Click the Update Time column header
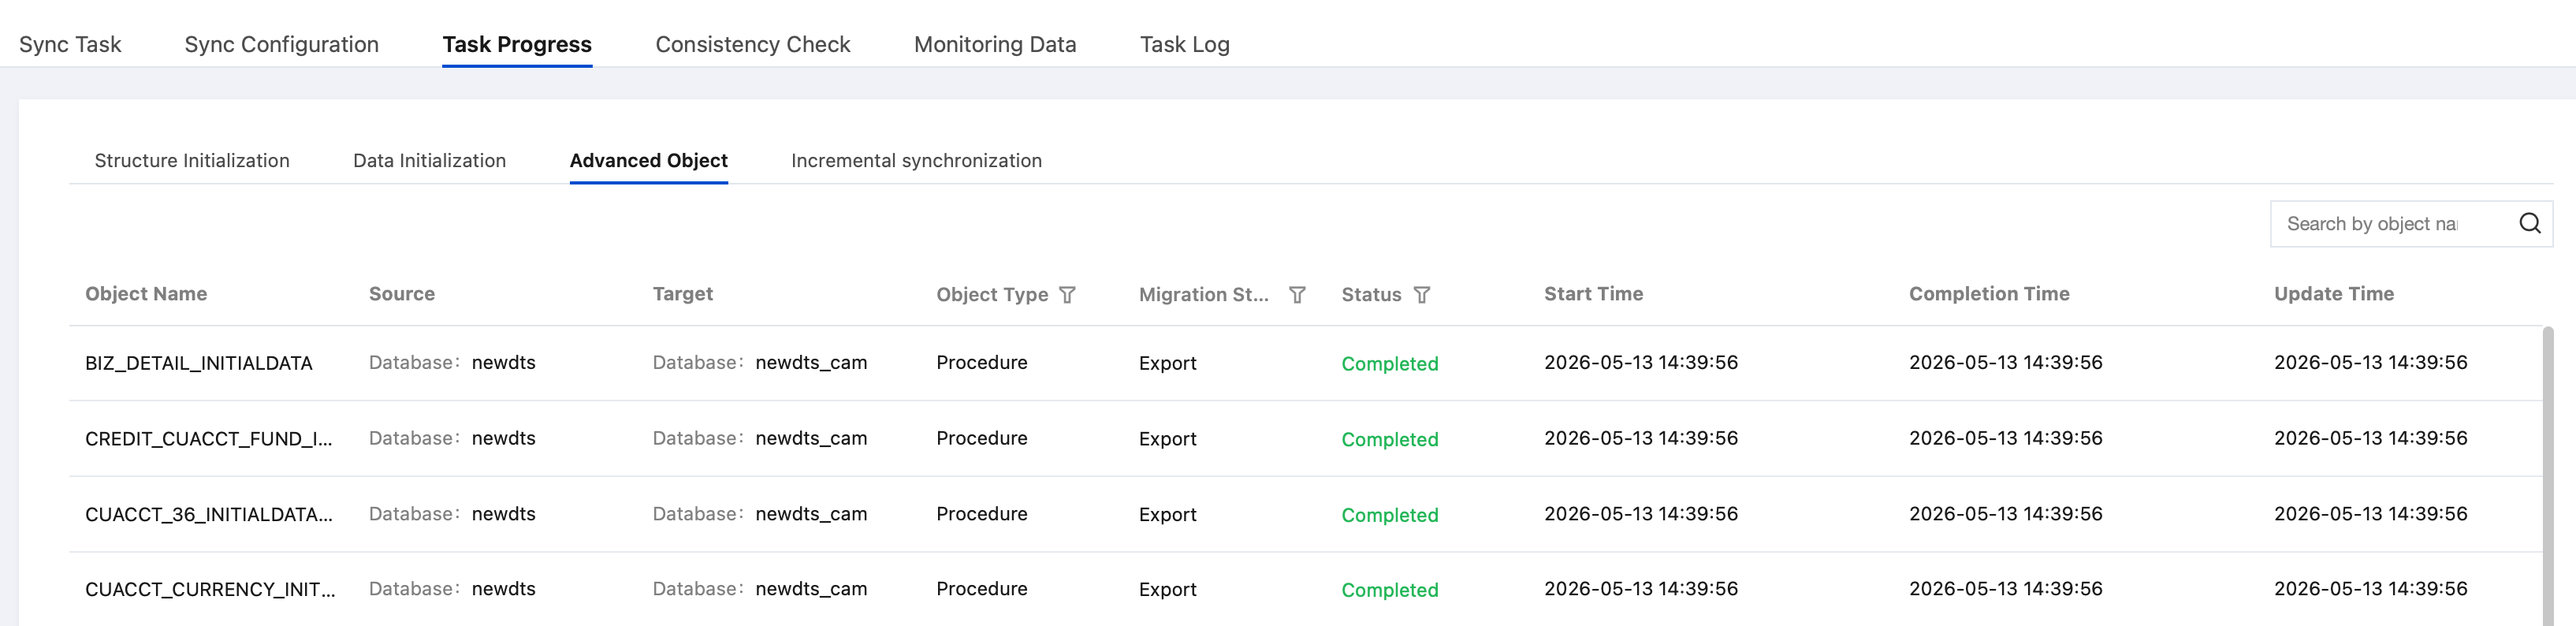Viewport: 2576px width, 626px height. tap(2334, 294)
